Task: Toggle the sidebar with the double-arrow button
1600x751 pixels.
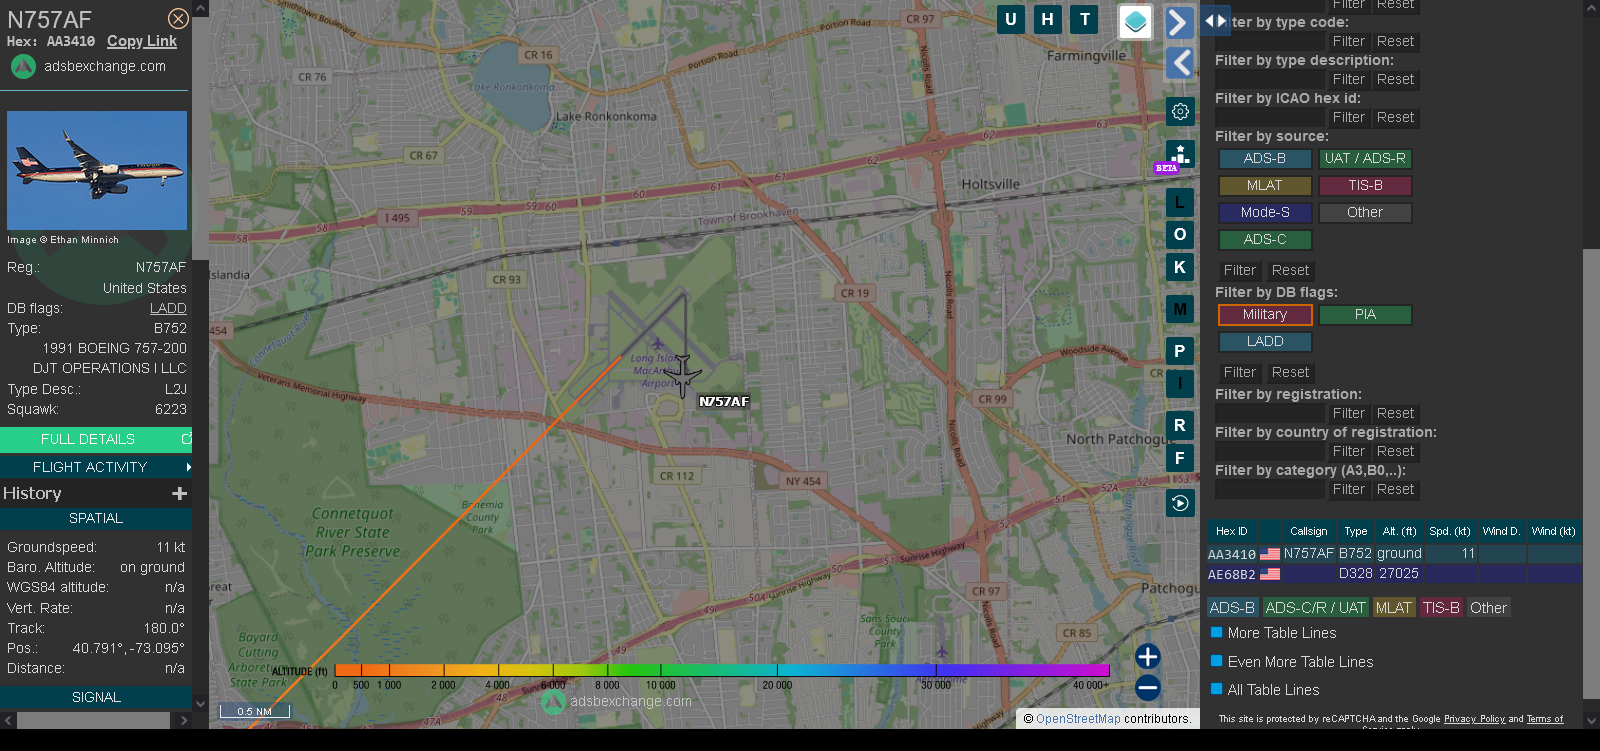Action: coord(1215,20)
